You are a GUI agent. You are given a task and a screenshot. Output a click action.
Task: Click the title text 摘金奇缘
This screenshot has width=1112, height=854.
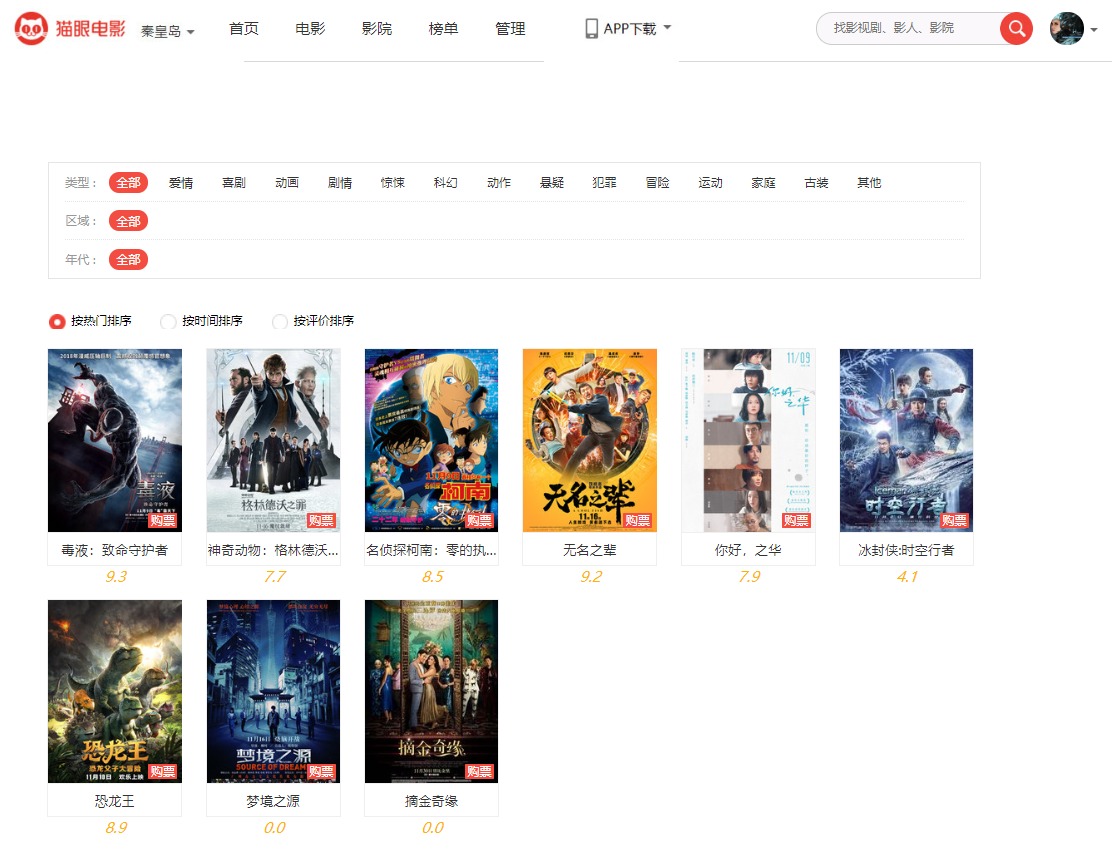pos(431,802)
